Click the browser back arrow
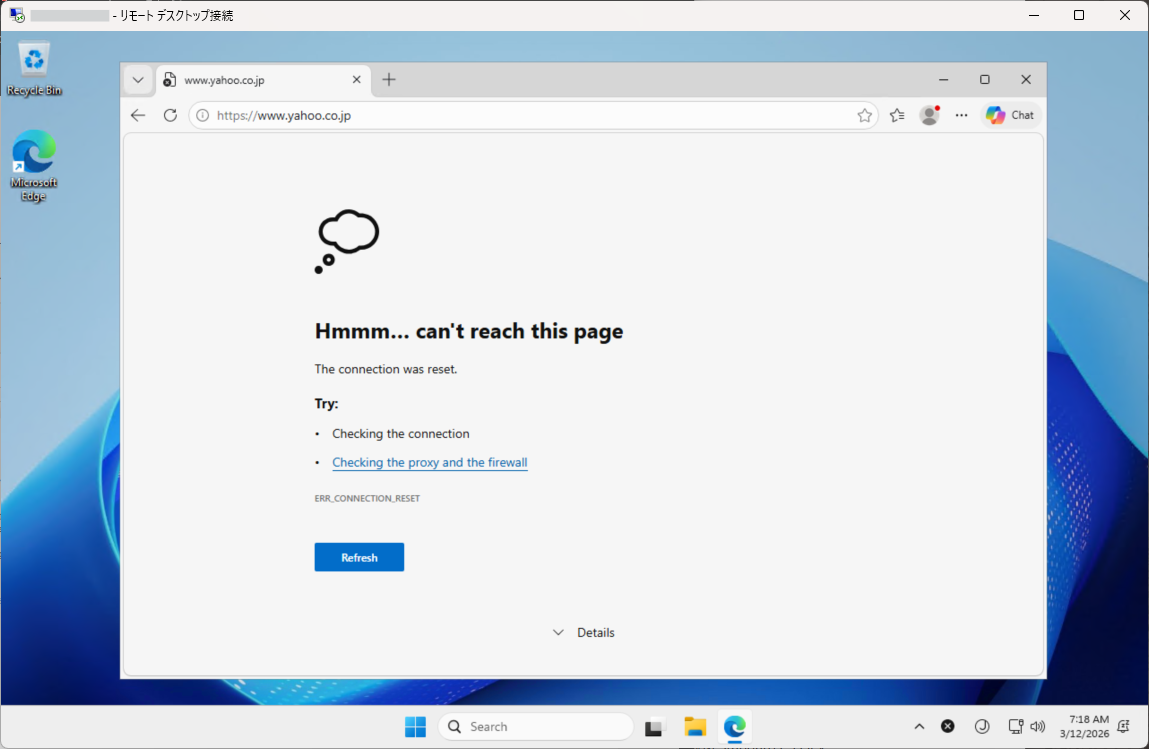1149x749 pixels. [138, 115]
